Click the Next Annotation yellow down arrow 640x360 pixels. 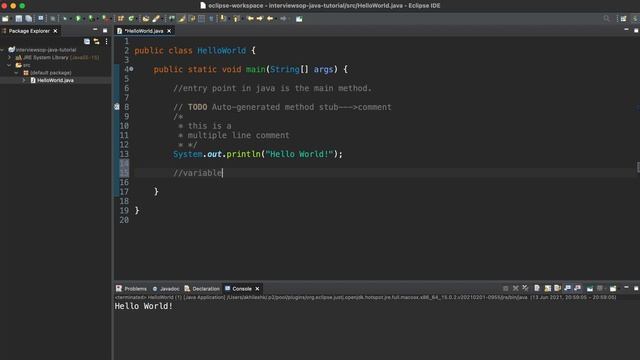(x=223, y=19)
